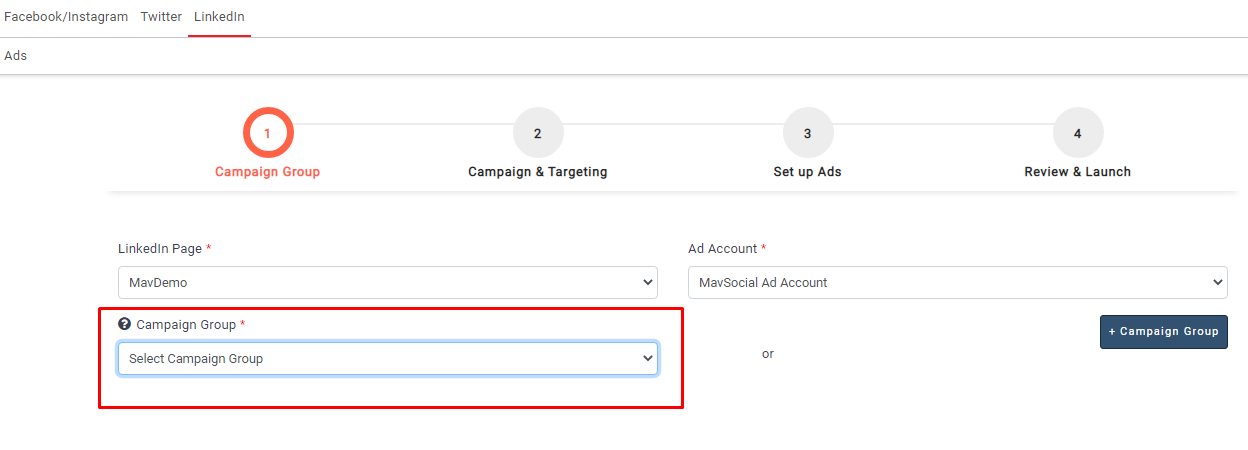Click the Review & Launch step label
Screen dimensions: 1248x450
point(1077,172)
